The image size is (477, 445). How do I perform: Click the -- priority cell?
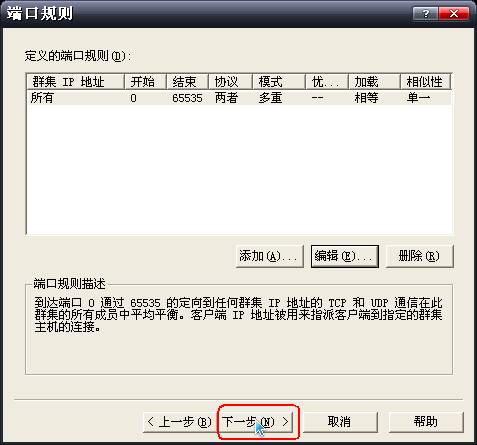point(317,98)
